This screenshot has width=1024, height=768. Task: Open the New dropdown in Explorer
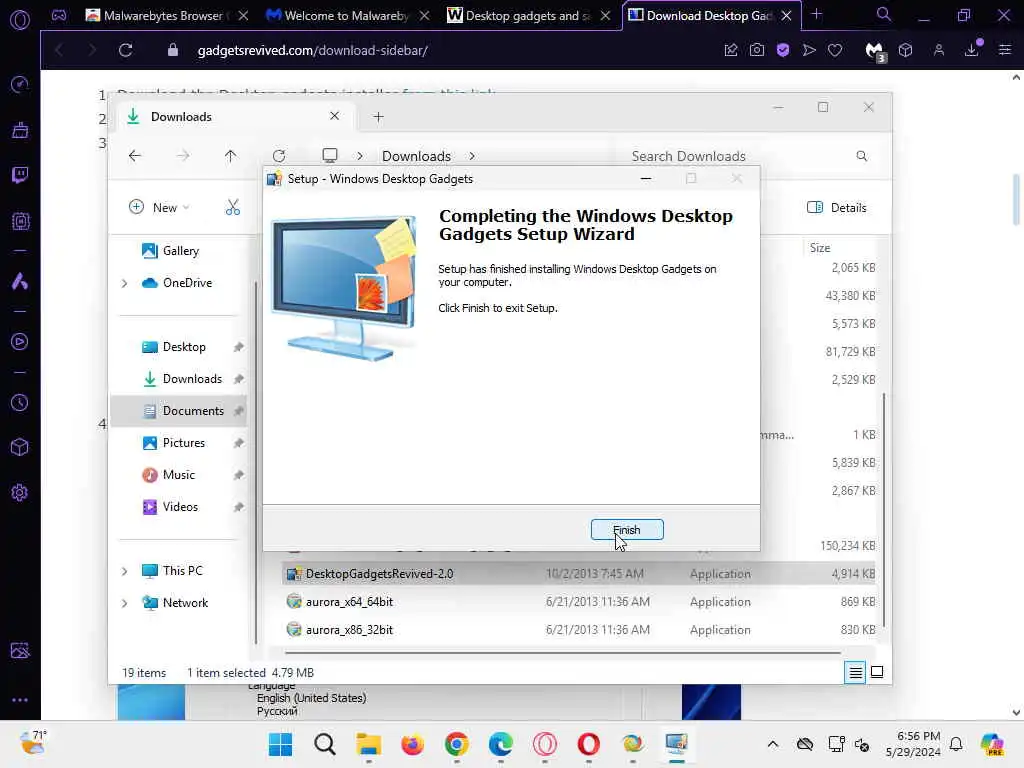[159, 208]
